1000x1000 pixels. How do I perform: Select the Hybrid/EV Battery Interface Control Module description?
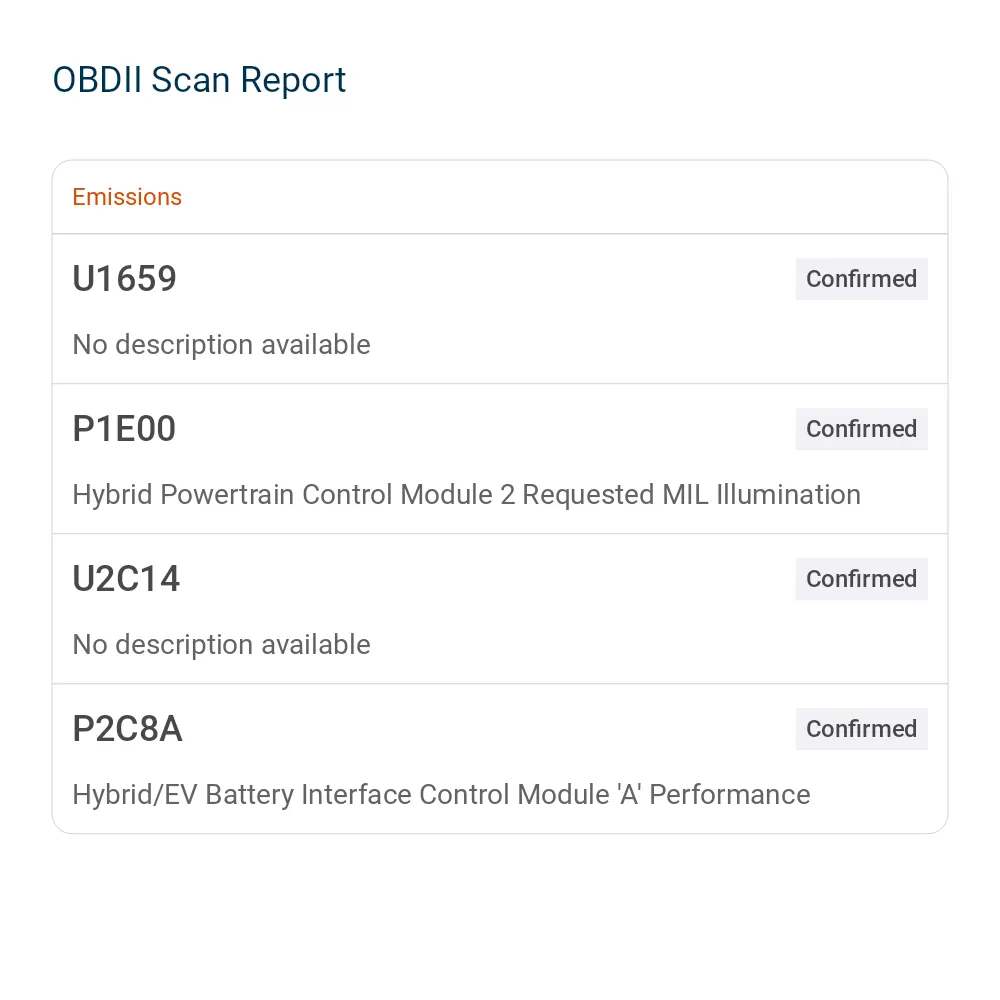441,795
